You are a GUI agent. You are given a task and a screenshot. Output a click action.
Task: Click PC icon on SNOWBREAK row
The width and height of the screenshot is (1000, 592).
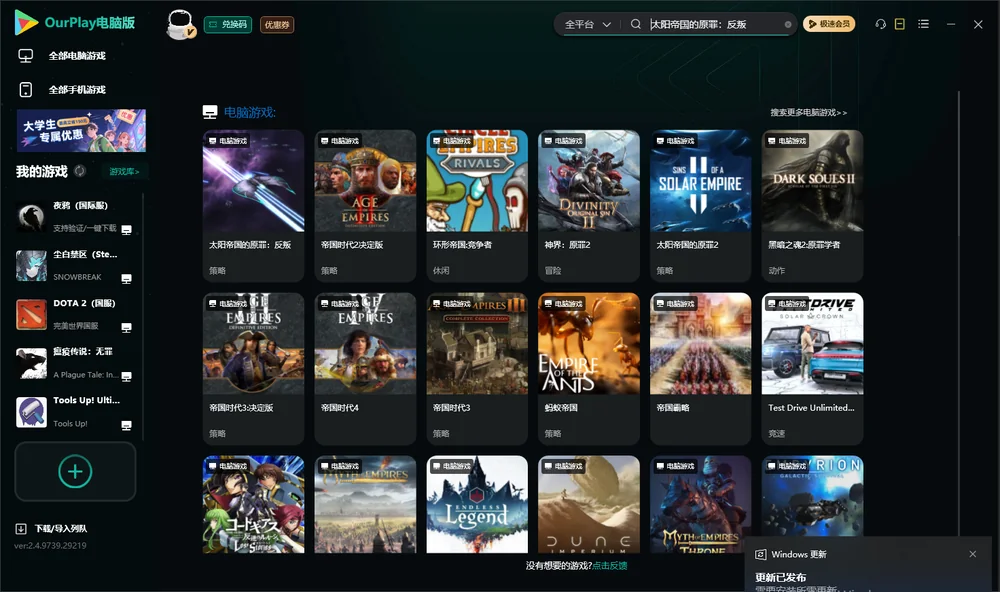point(126,279)
